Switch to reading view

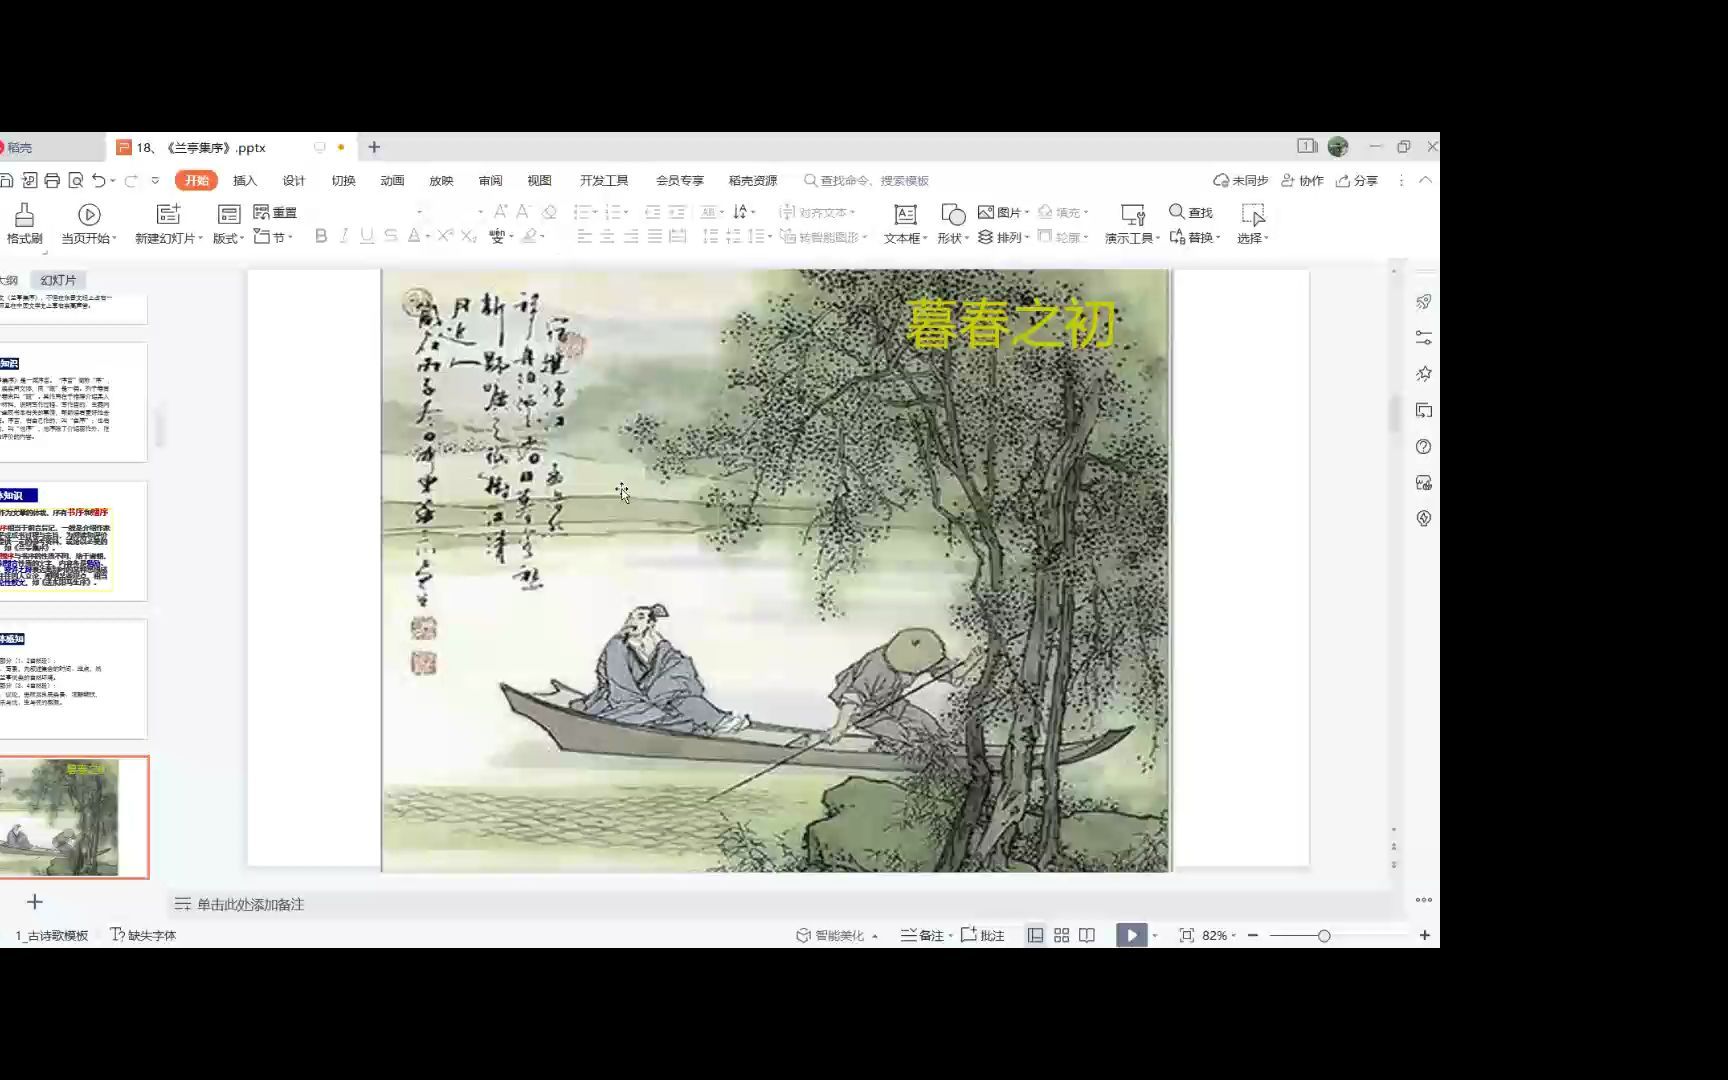coord(1087,935)
